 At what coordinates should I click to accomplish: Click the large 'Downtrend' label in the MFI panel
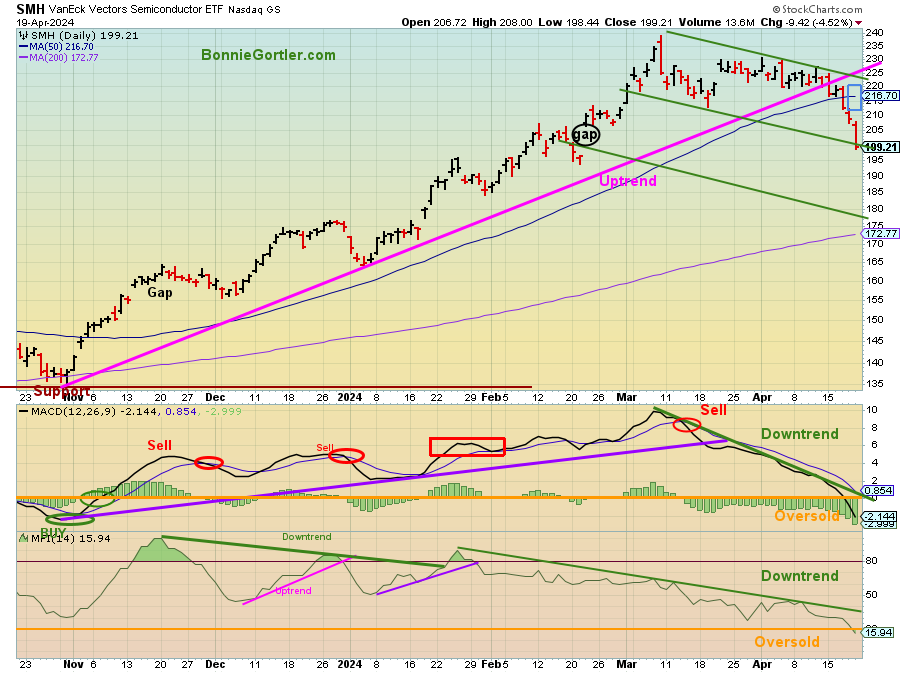point(800,576)
